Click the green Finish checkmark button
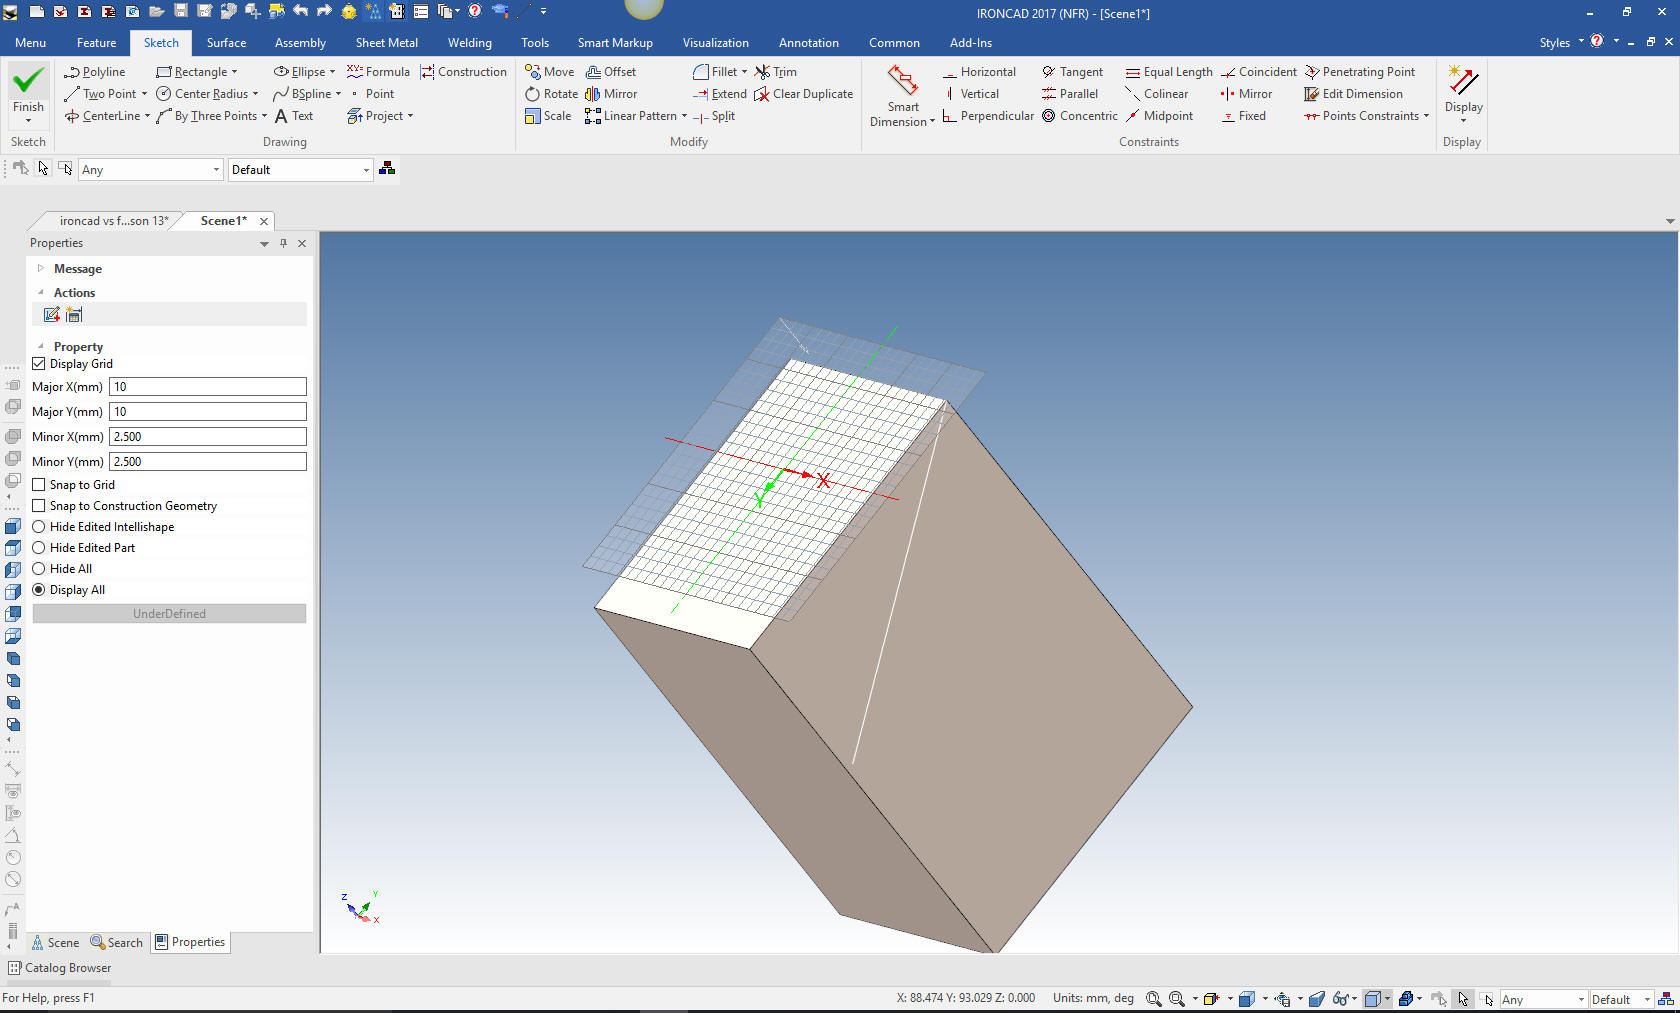Screen dimensions: 1680x1013 [x=28, y=90]
